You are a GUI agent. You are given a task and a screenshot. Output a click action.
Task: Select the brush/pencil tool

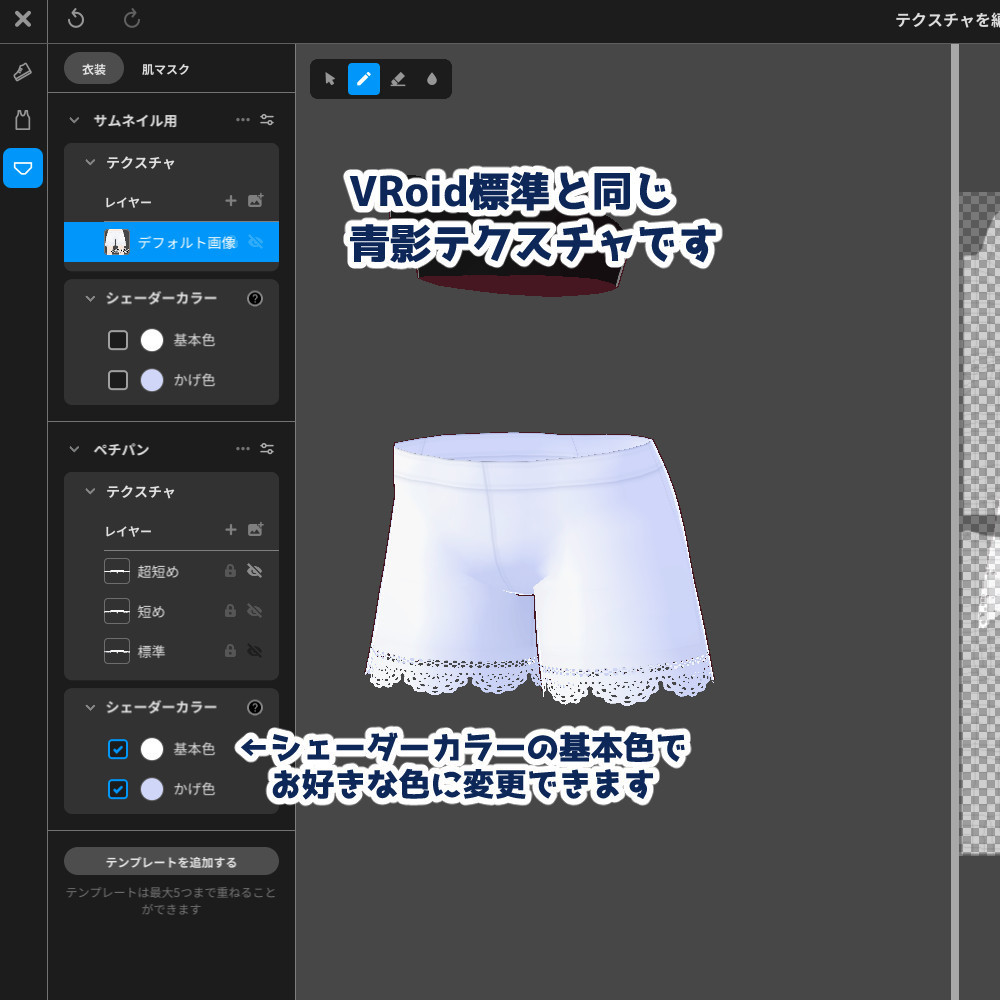pyautogui.click(x=364, y=79)
